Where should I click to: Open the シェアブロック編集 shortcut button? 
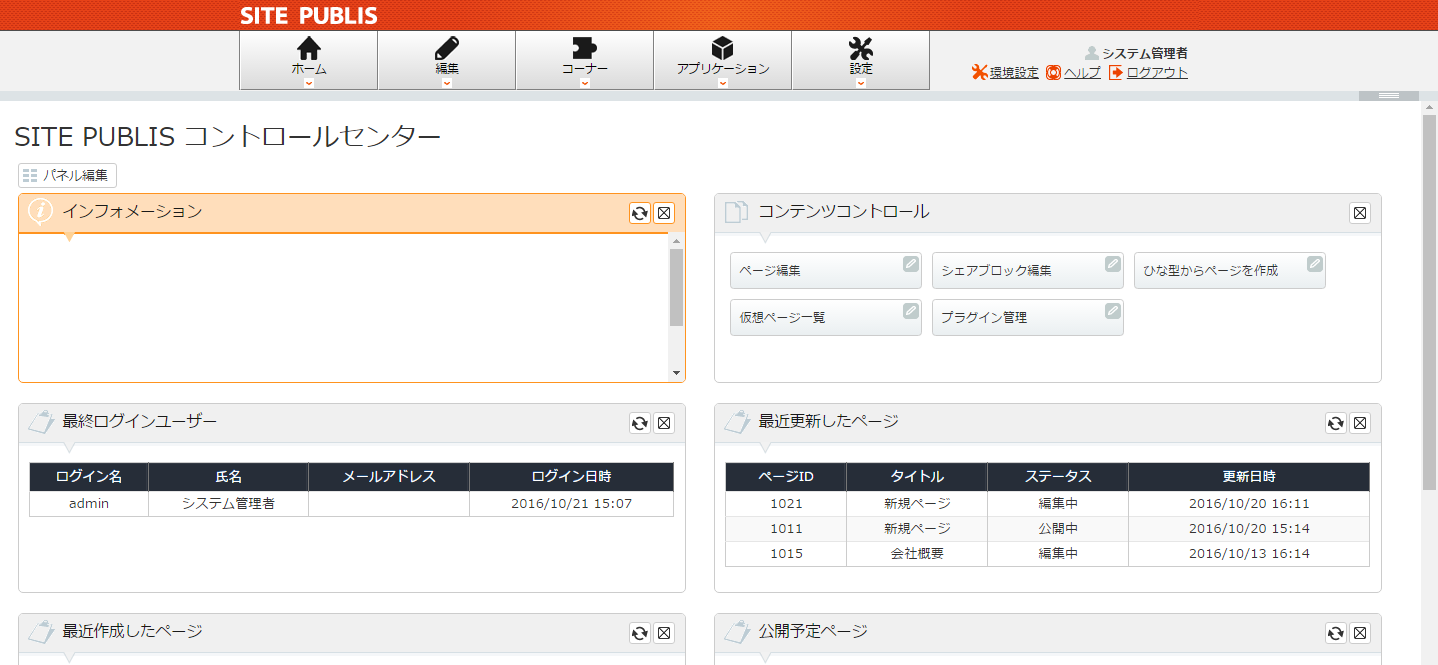point(1028,270)
